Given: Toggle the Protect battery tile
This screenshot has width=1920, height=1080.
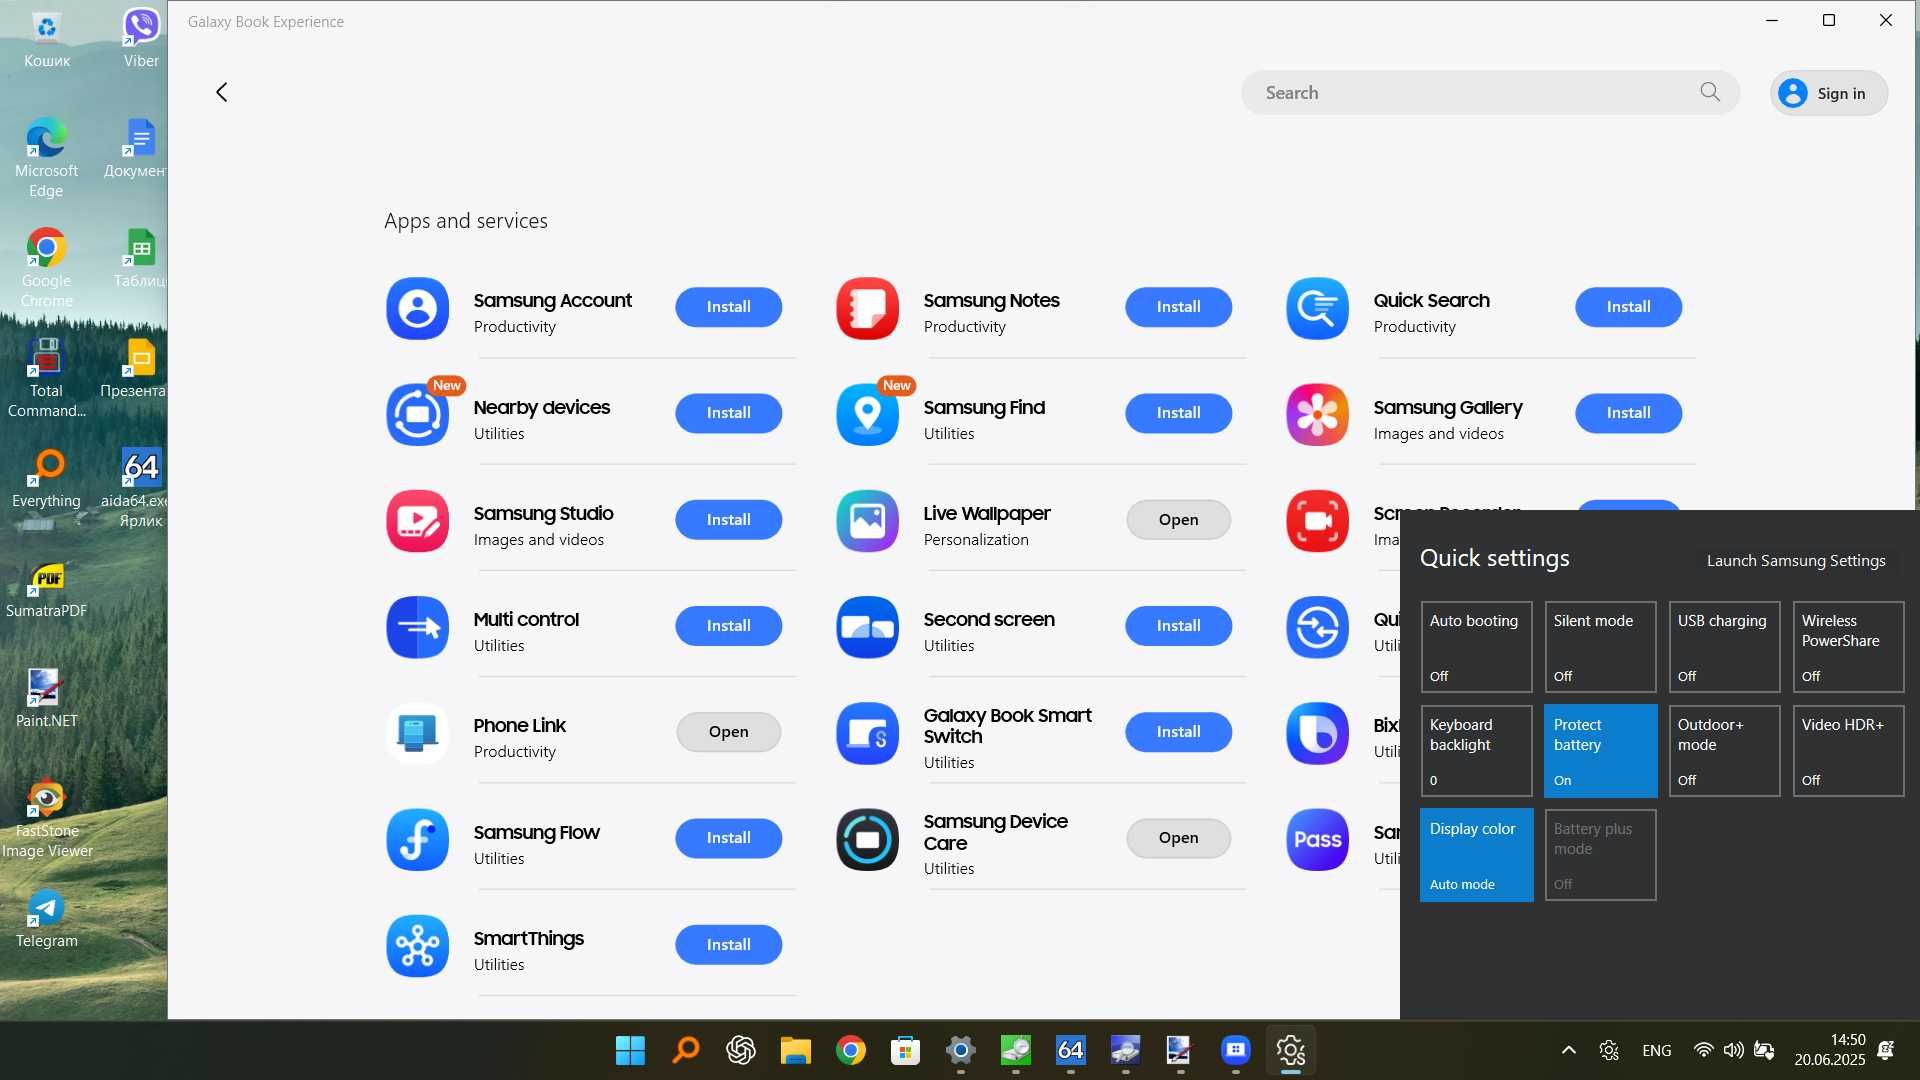Looking at the screenshot, I should click(x=1600, y=751).
